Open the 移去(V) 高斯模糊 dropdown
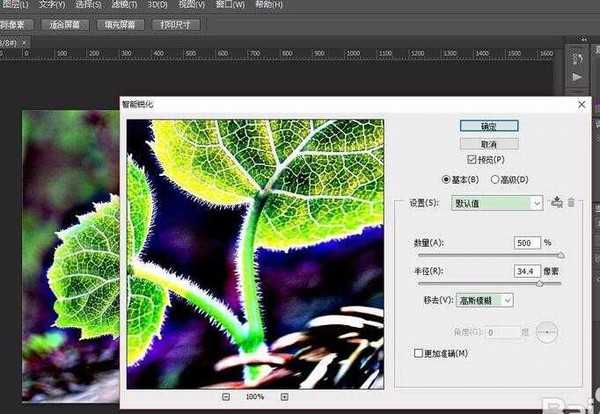 484,299
